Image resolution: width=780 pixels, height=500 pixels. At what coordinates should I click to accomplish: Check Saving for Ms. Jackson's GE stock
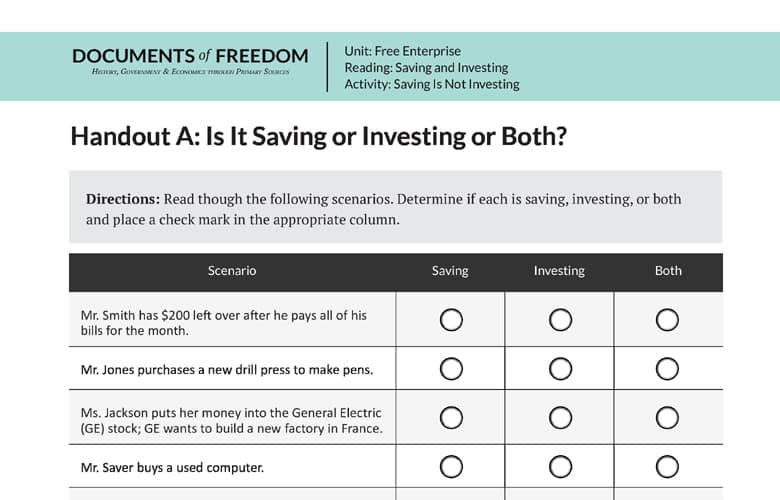[x=451, y=417]
